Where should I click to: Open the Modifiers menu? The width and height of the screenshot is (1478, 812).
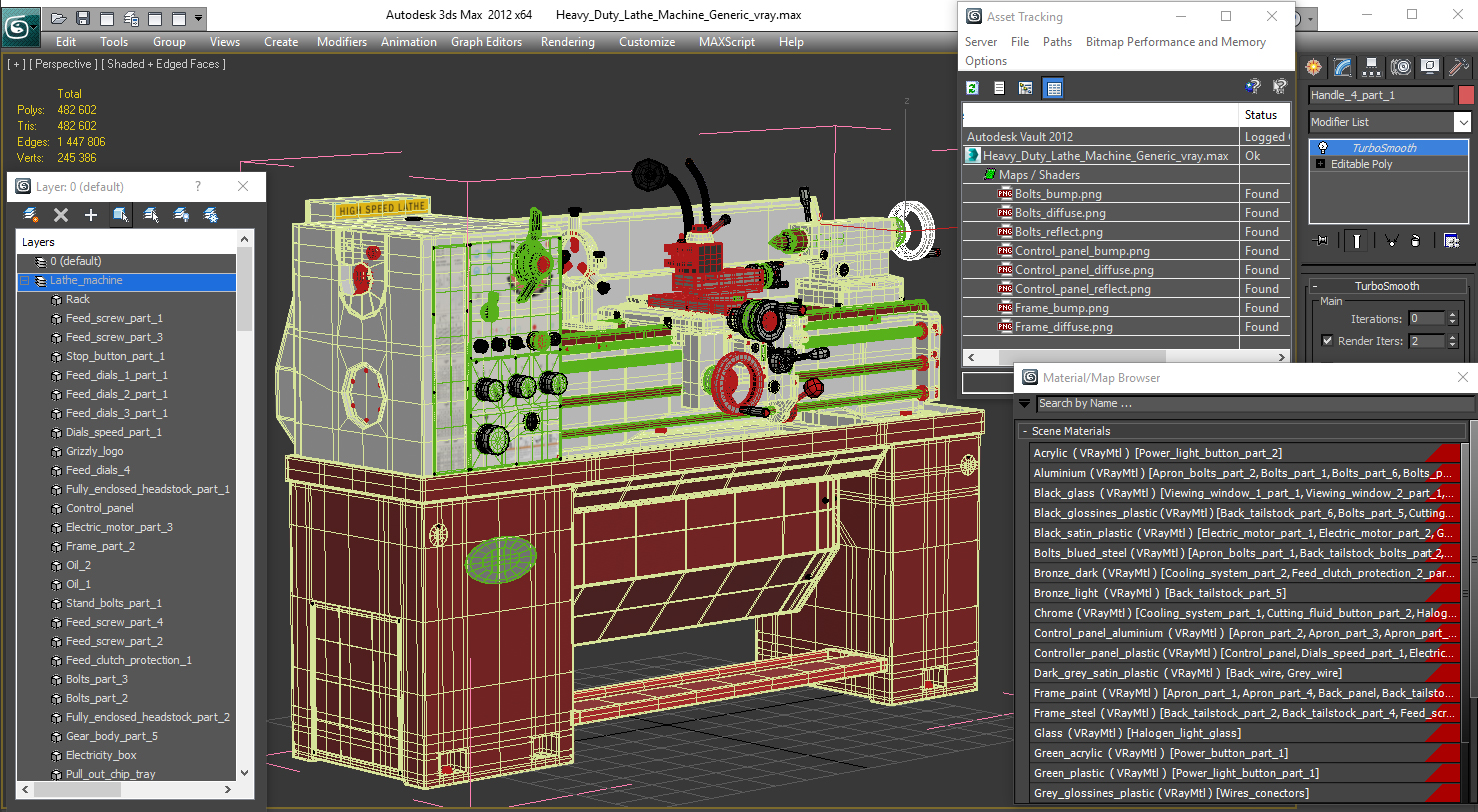click(342, 42)
